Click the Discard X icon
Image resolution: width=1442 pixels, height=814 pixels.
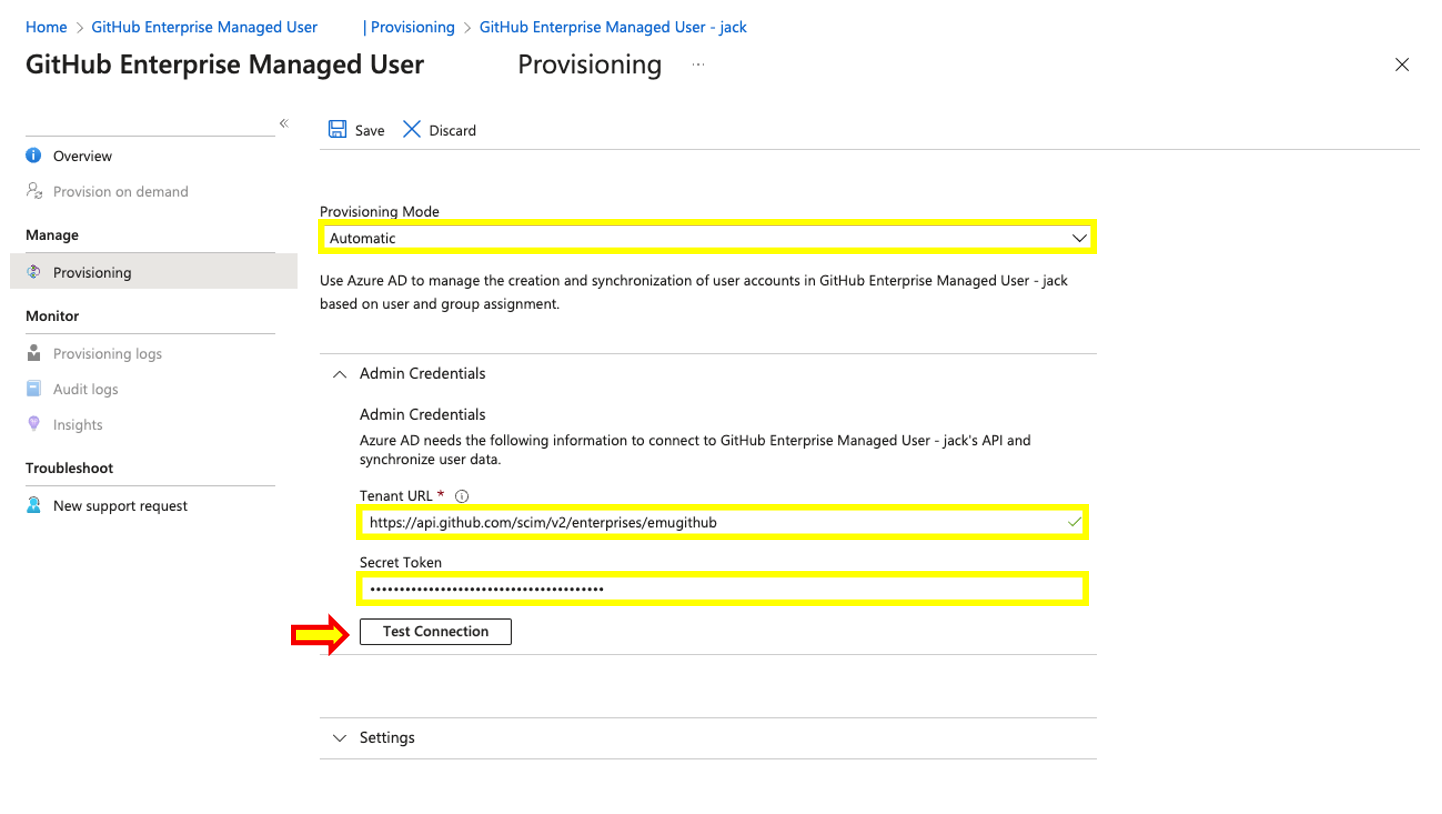[x=411, y=130]
